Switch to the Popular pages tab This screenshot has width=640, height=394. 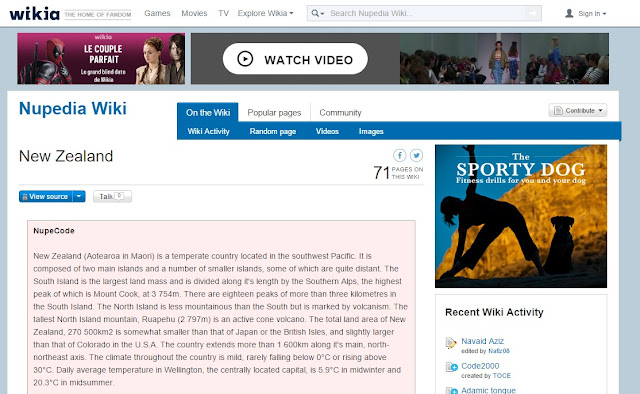point(274,113)
